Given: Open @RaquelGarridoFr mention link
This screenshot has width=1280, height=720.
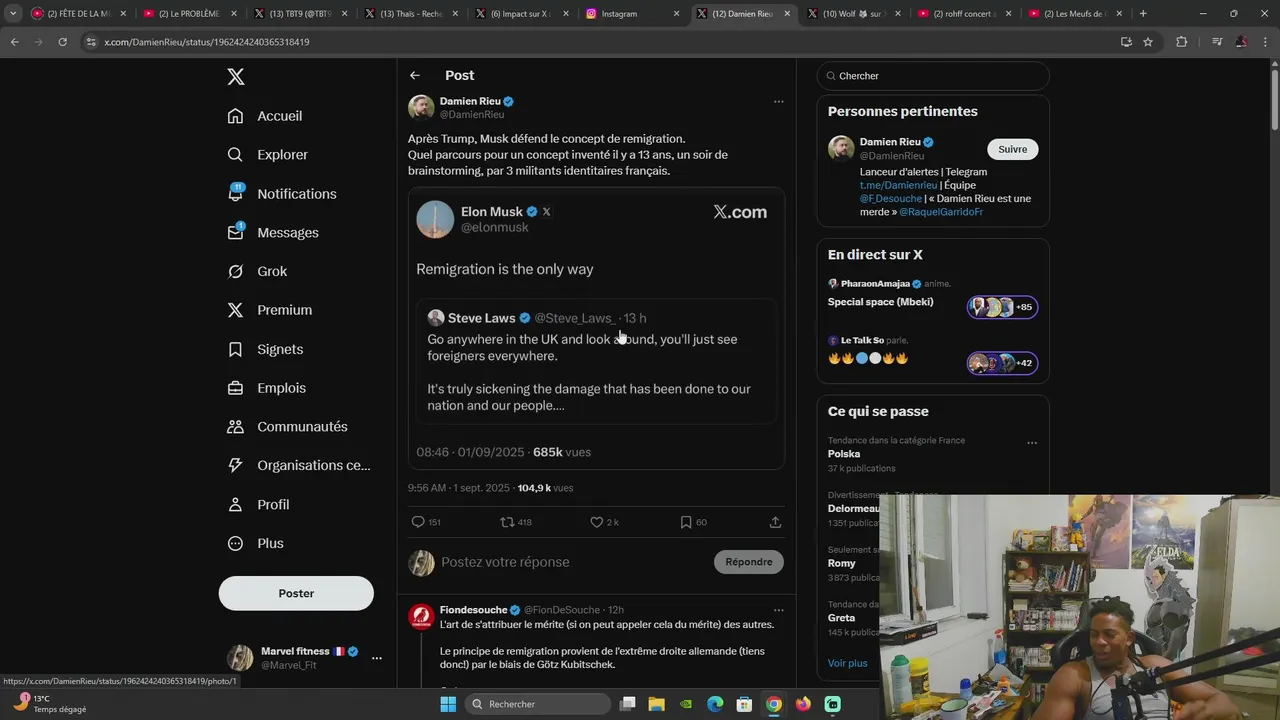Looking at the screenshot, I should 940,212.
